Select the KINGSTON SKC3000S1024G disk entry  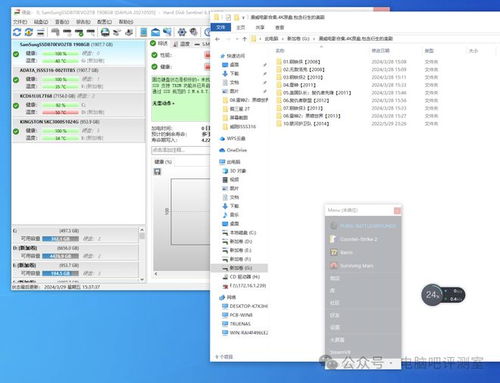[78, 130]
